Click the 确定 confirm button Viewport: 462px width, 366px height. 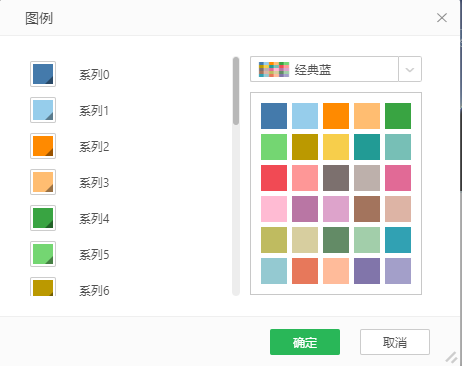(305, 342)
